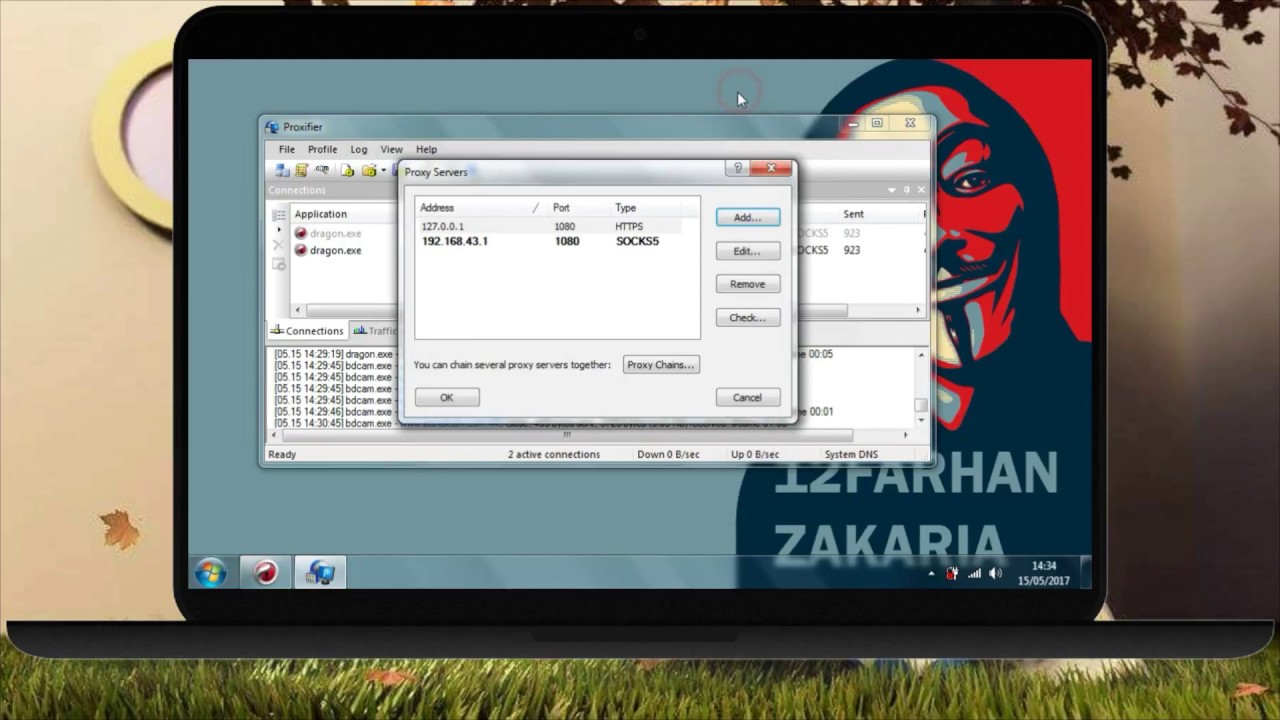
Task: Click the network signal tray icon
Action: point(974,574)
